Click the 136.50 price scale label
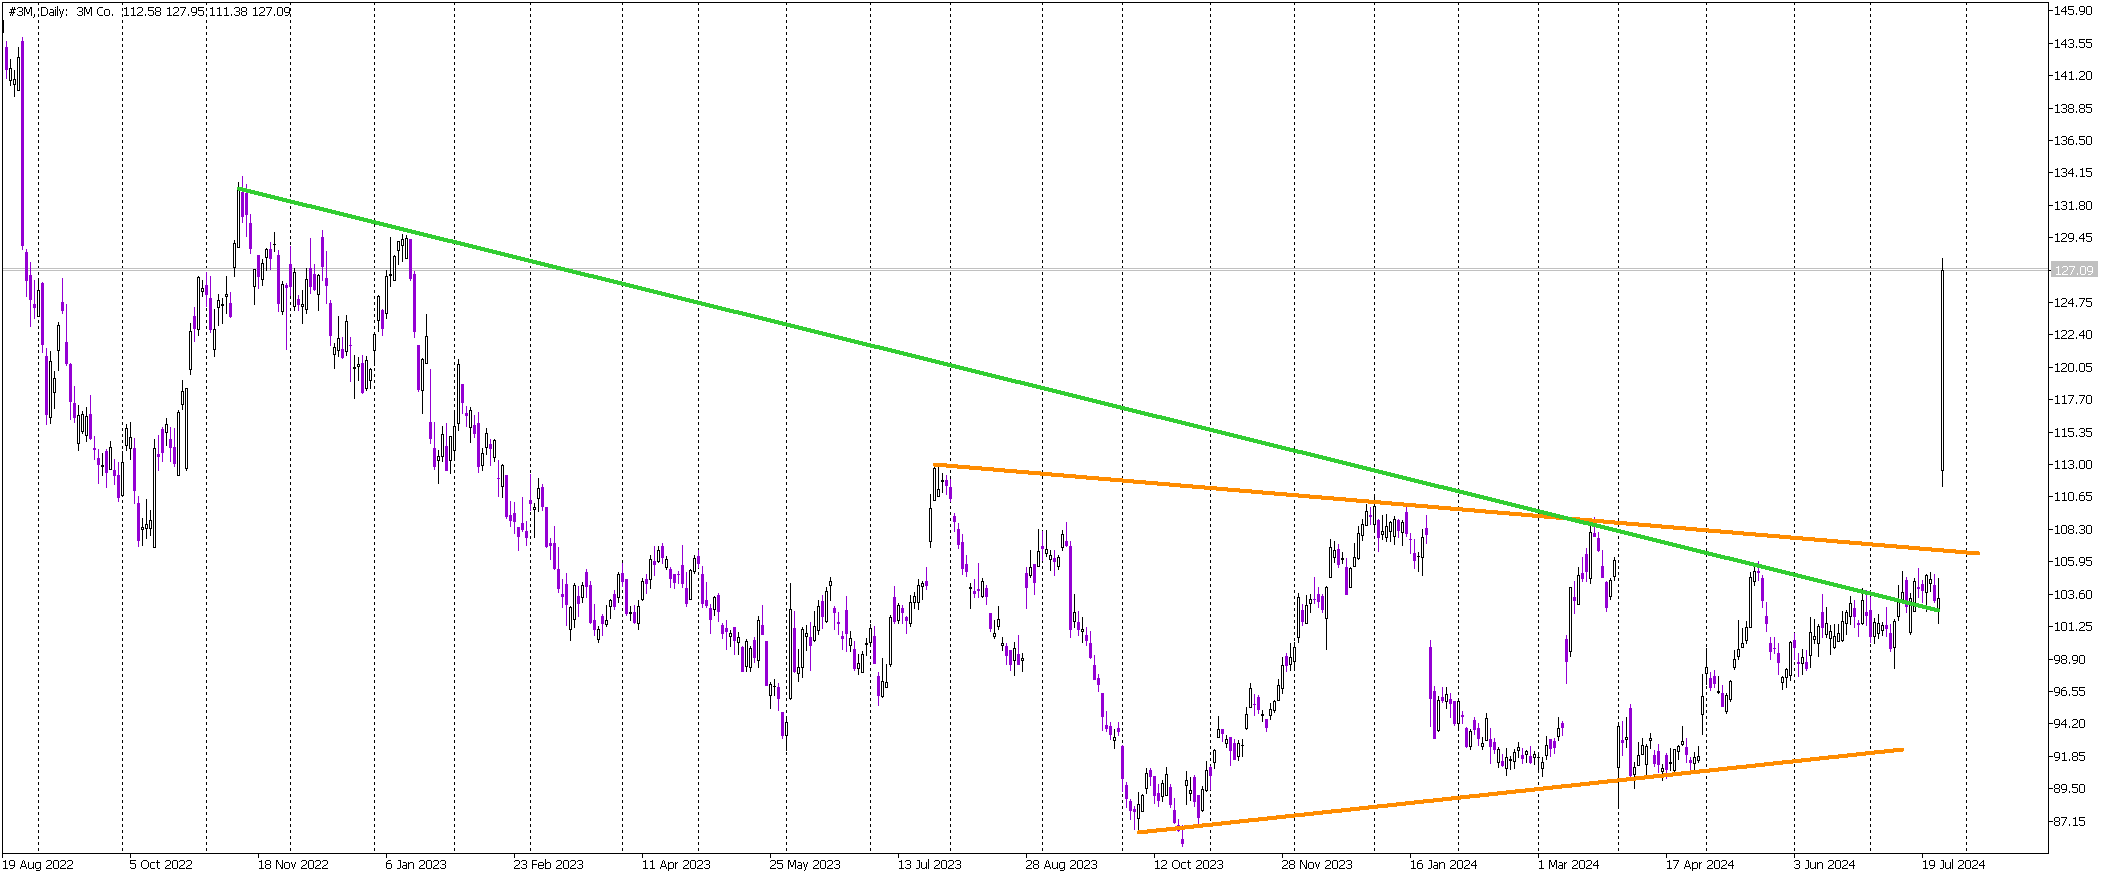The height and width of the screenshot is (877, 2111). coord(2072,140)
